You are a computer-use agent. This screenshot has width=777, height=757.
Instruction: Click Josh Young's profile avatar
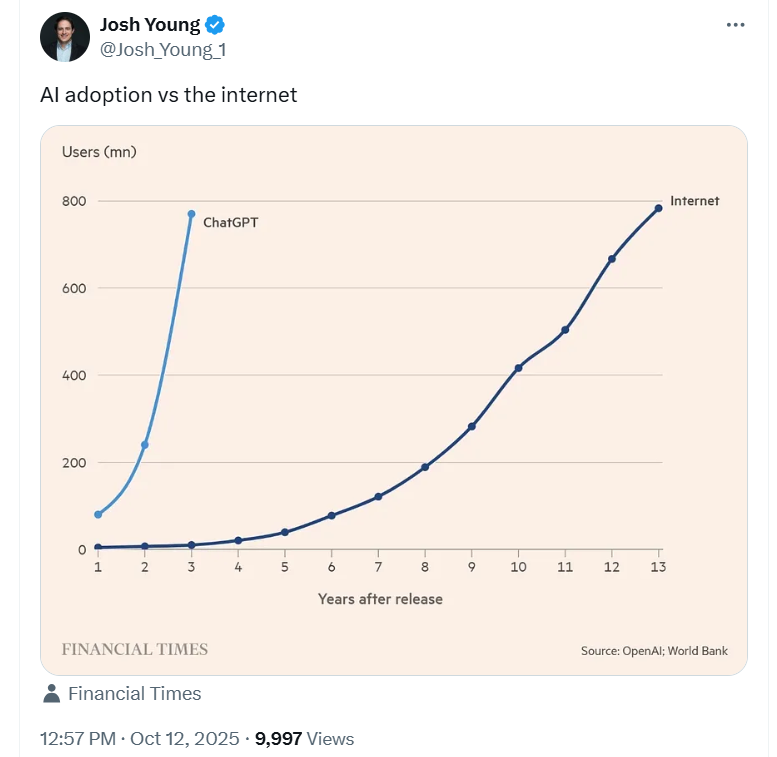pyautogui.click(x=65, y=37)
